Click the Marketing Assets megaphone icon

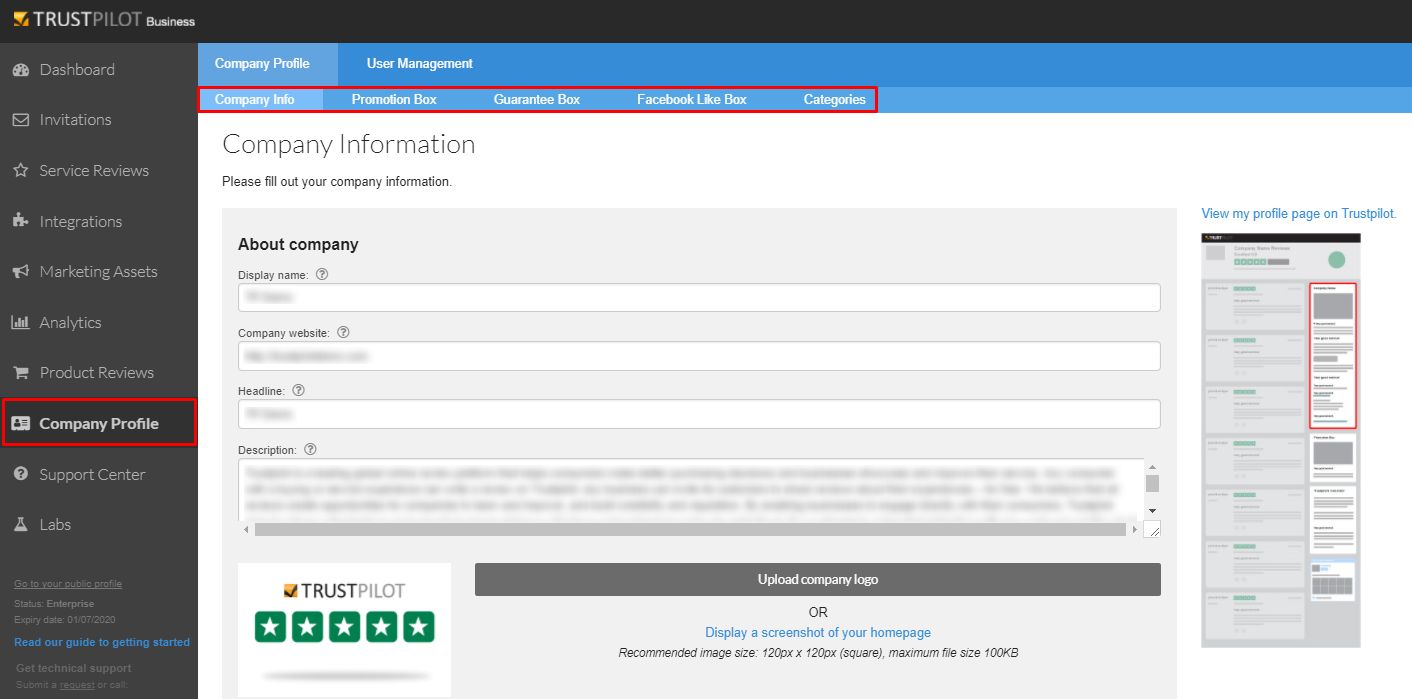[21, 272]
